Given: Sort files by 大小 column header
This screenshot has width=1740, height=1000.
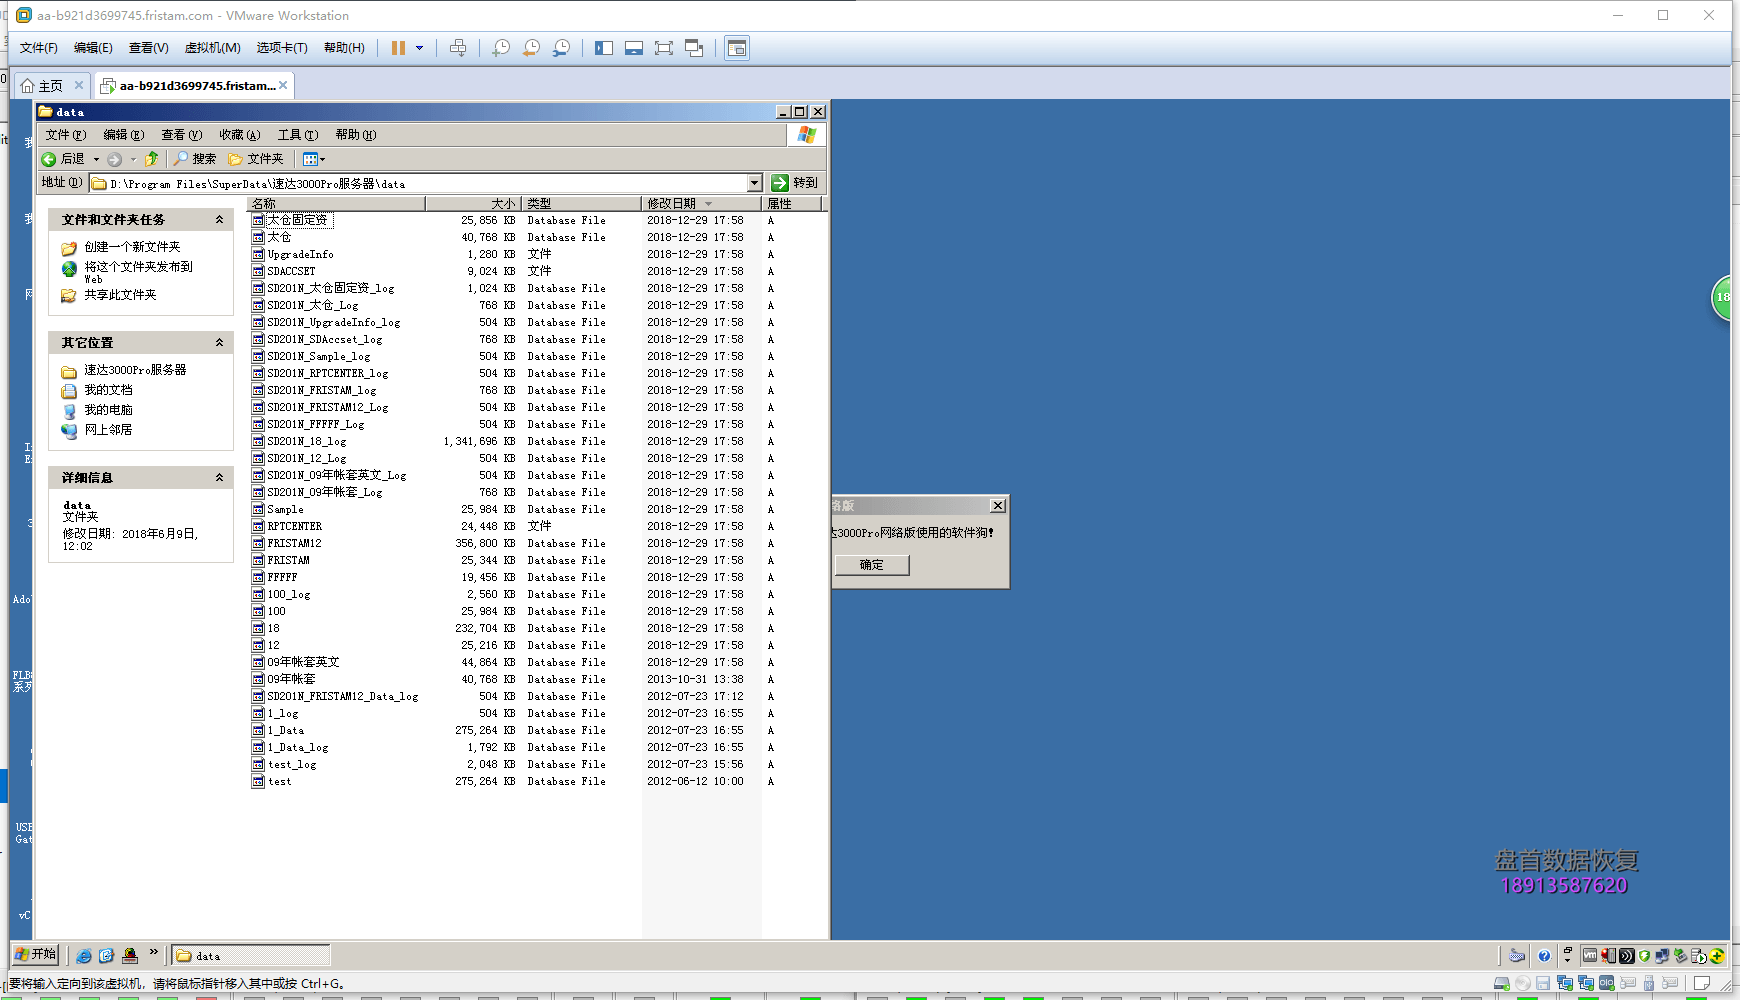Looking at the screenshot, I should point(473,203).
